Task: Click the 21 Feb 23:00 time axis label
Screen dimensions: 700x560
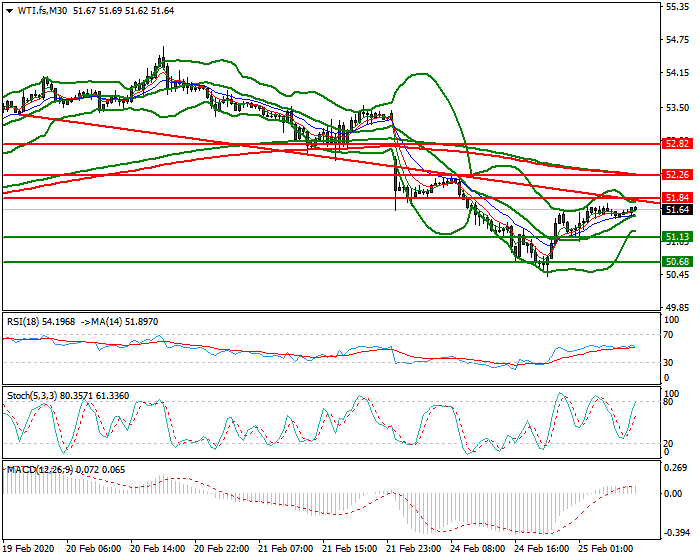Action: [x=414, y=549]
